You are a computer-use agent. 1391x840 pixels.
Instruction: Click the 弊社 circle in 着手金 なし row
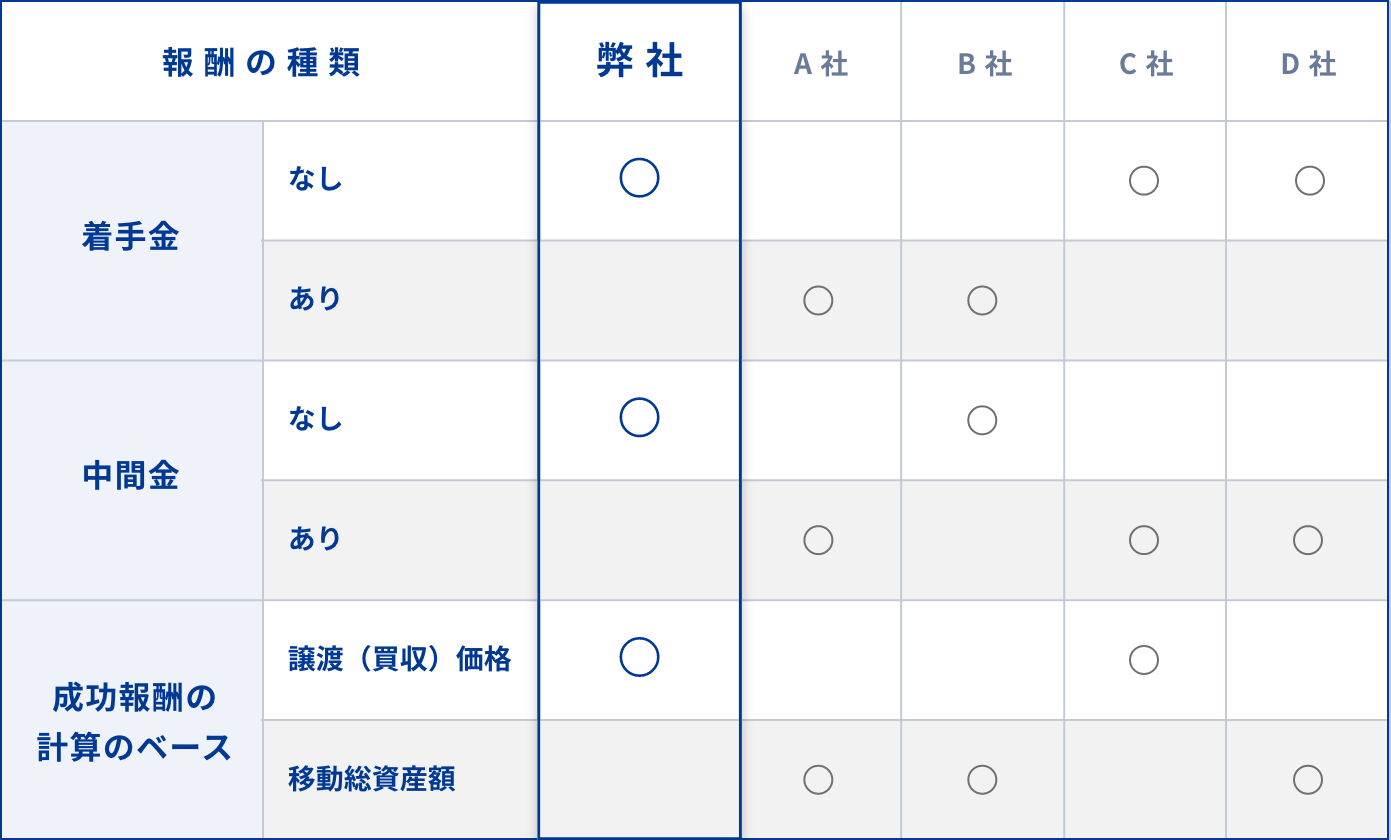639,178
